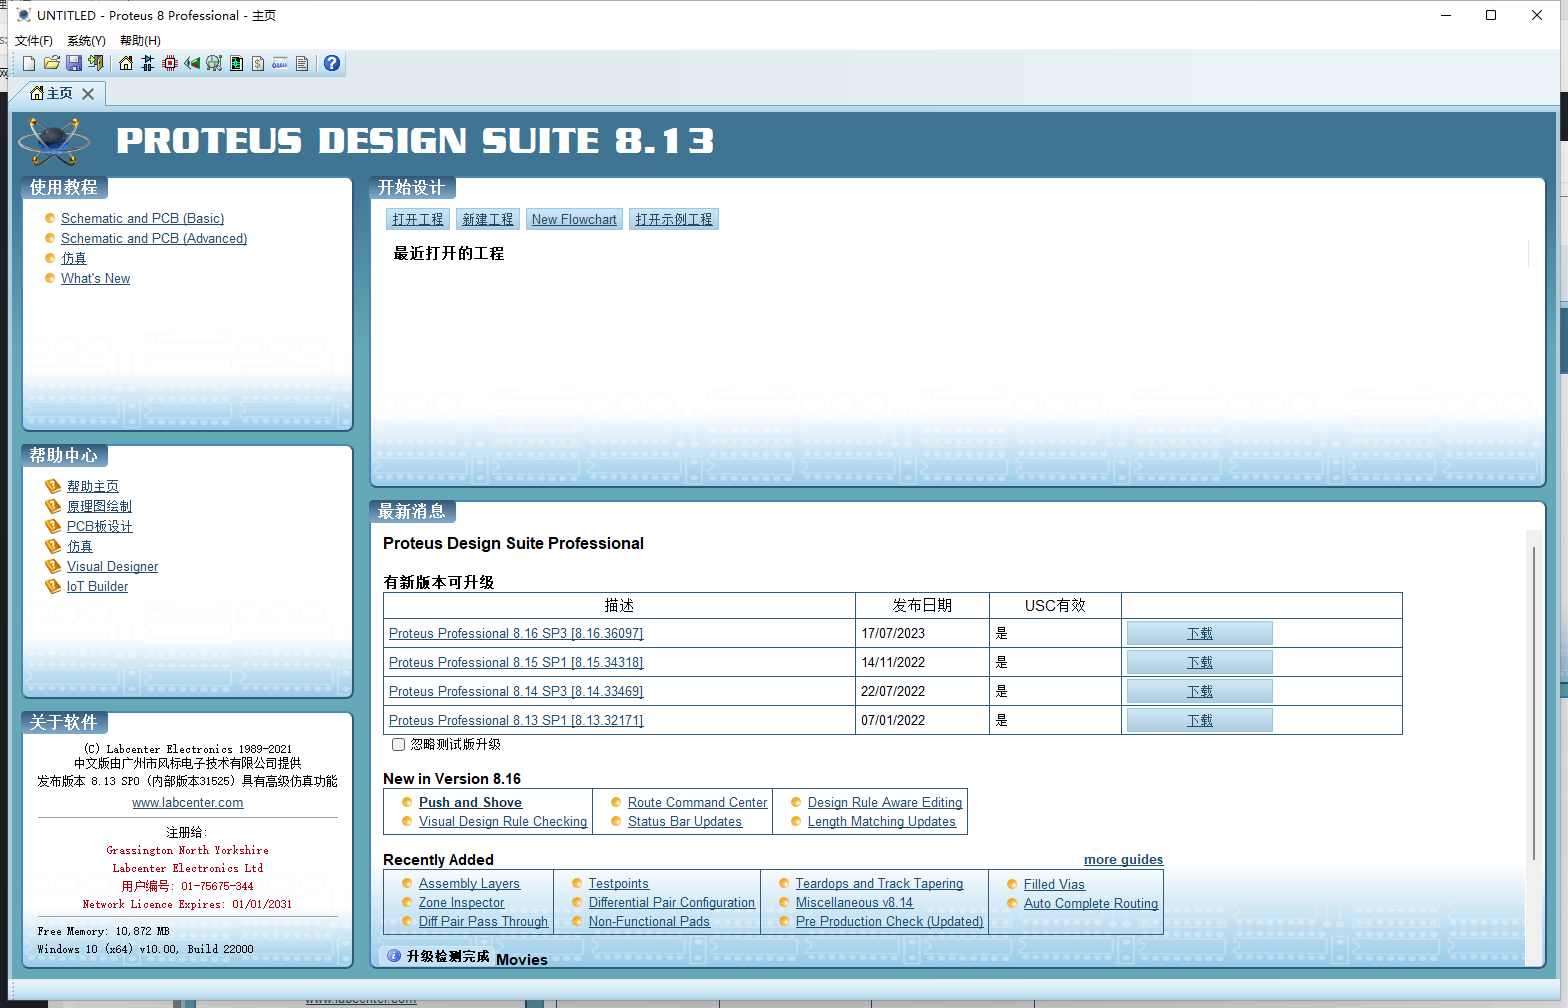Open the 3D Visualizer toolbar icon
This screenshot has height=1008, width=1568.
[192, 63]
